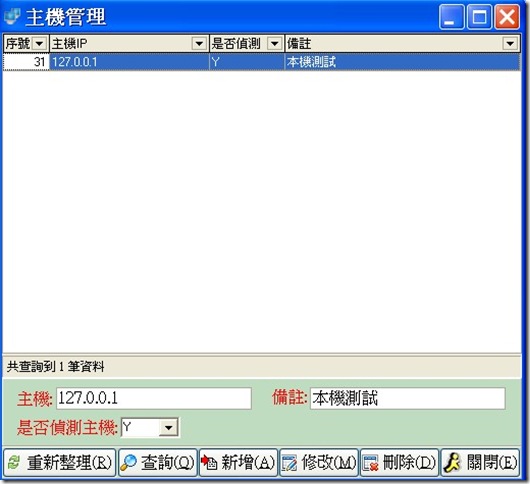Open the 是否偵測 column filter dropdown
530x484 pixels.
pyautogui.click(x=274, y=44)
